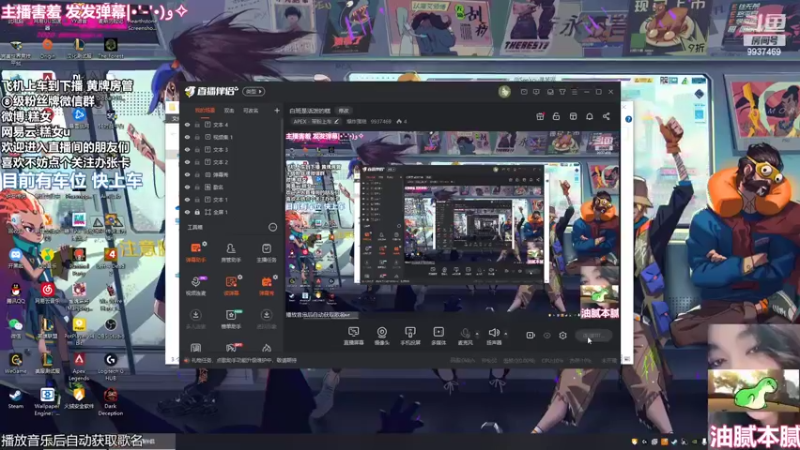
Task: Switch to the second scene tab
Action: 229,110
